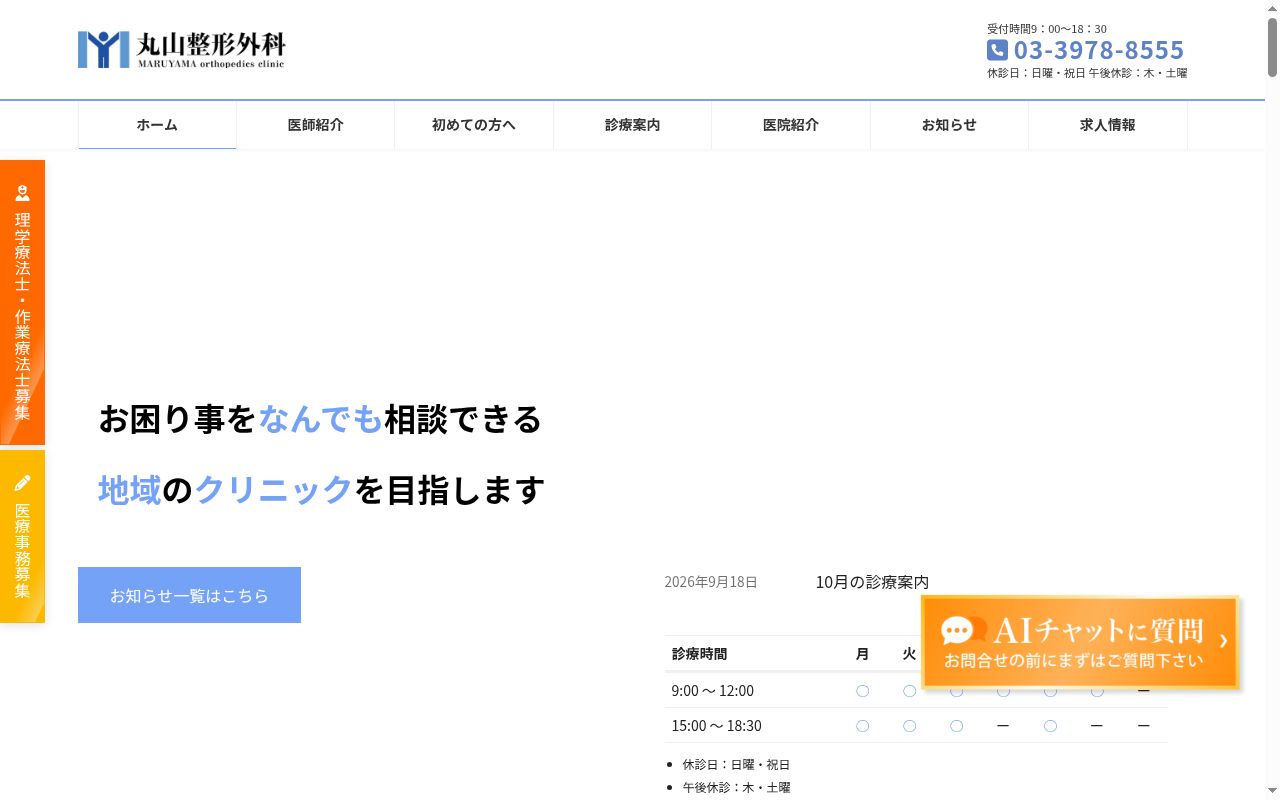Call the phone number 03-3978-8555
Image resolution: width=1280 pixels, height=800 pixels.
click(1099, 50)
